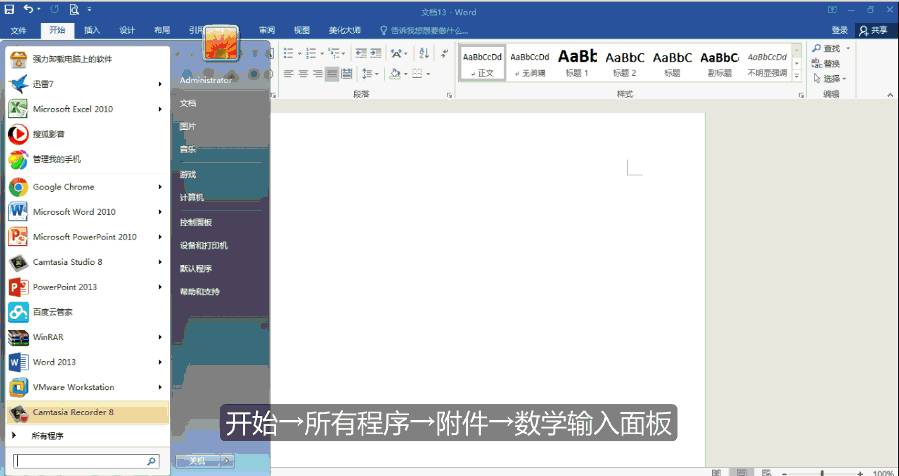Collapse the ribbon with the chevron
The width and height of the screenshot is (899, 476).
click(x=890, y=95)
